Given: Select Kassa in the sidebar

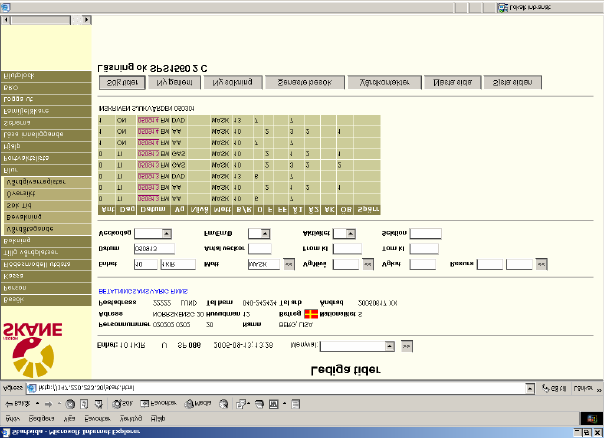Looking at the screenshot, I should coord(46,276).
